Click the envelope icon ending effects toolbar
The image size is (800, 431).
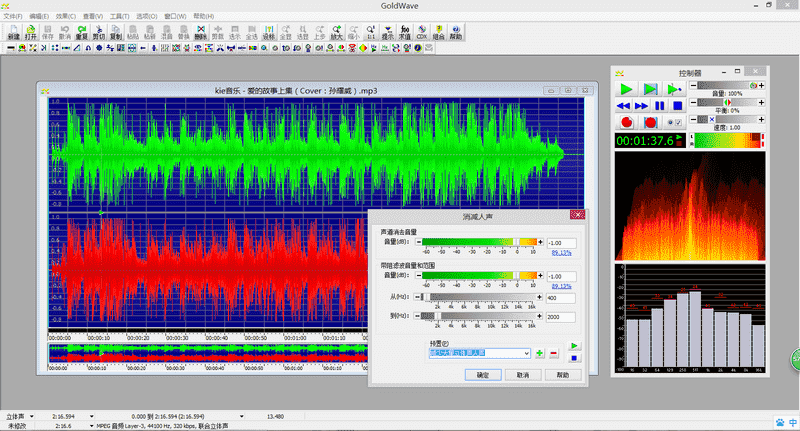click(x=429, y=48)
